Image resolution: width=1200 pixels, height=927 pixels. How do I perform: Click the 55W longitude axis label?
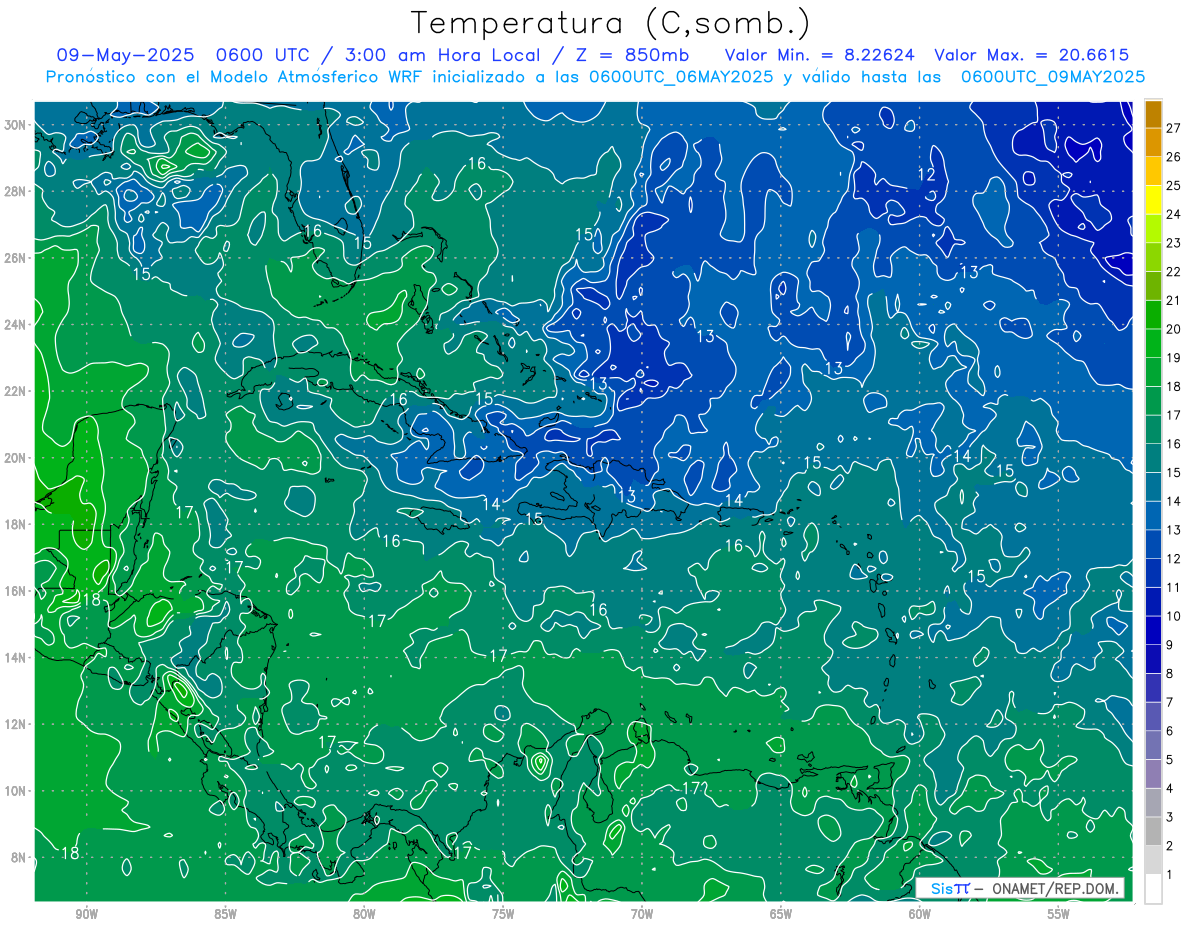point(1059,914)
